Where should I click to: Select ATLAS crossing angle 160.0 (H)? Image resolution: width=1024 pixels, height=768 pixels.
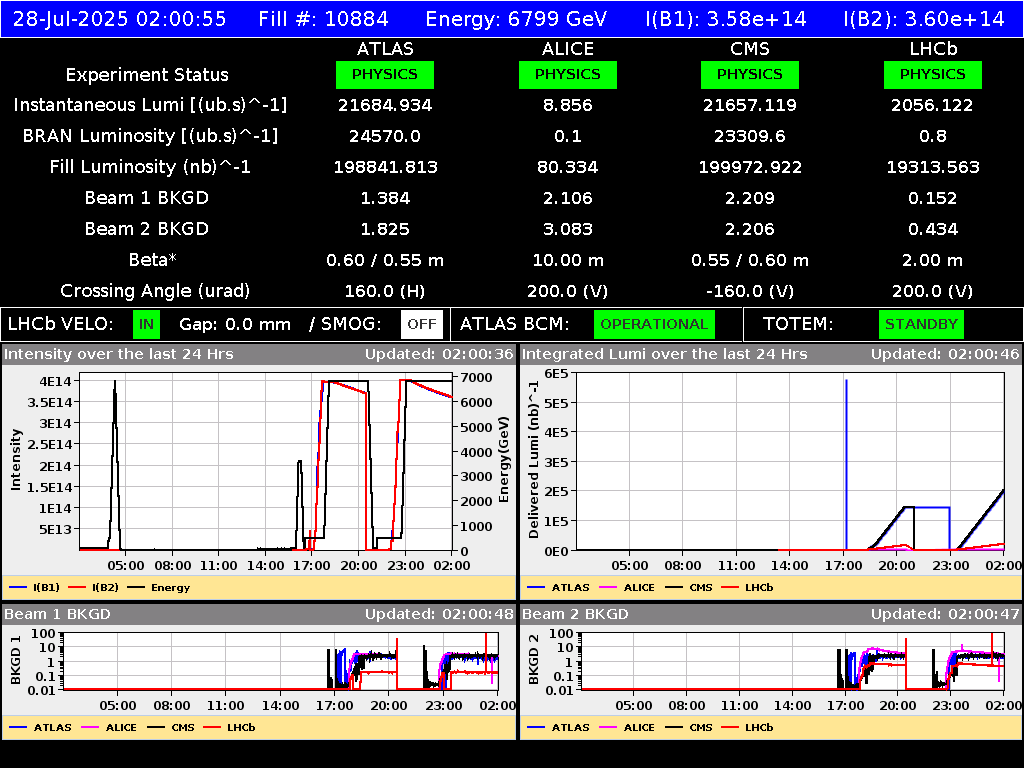[385, 291]
